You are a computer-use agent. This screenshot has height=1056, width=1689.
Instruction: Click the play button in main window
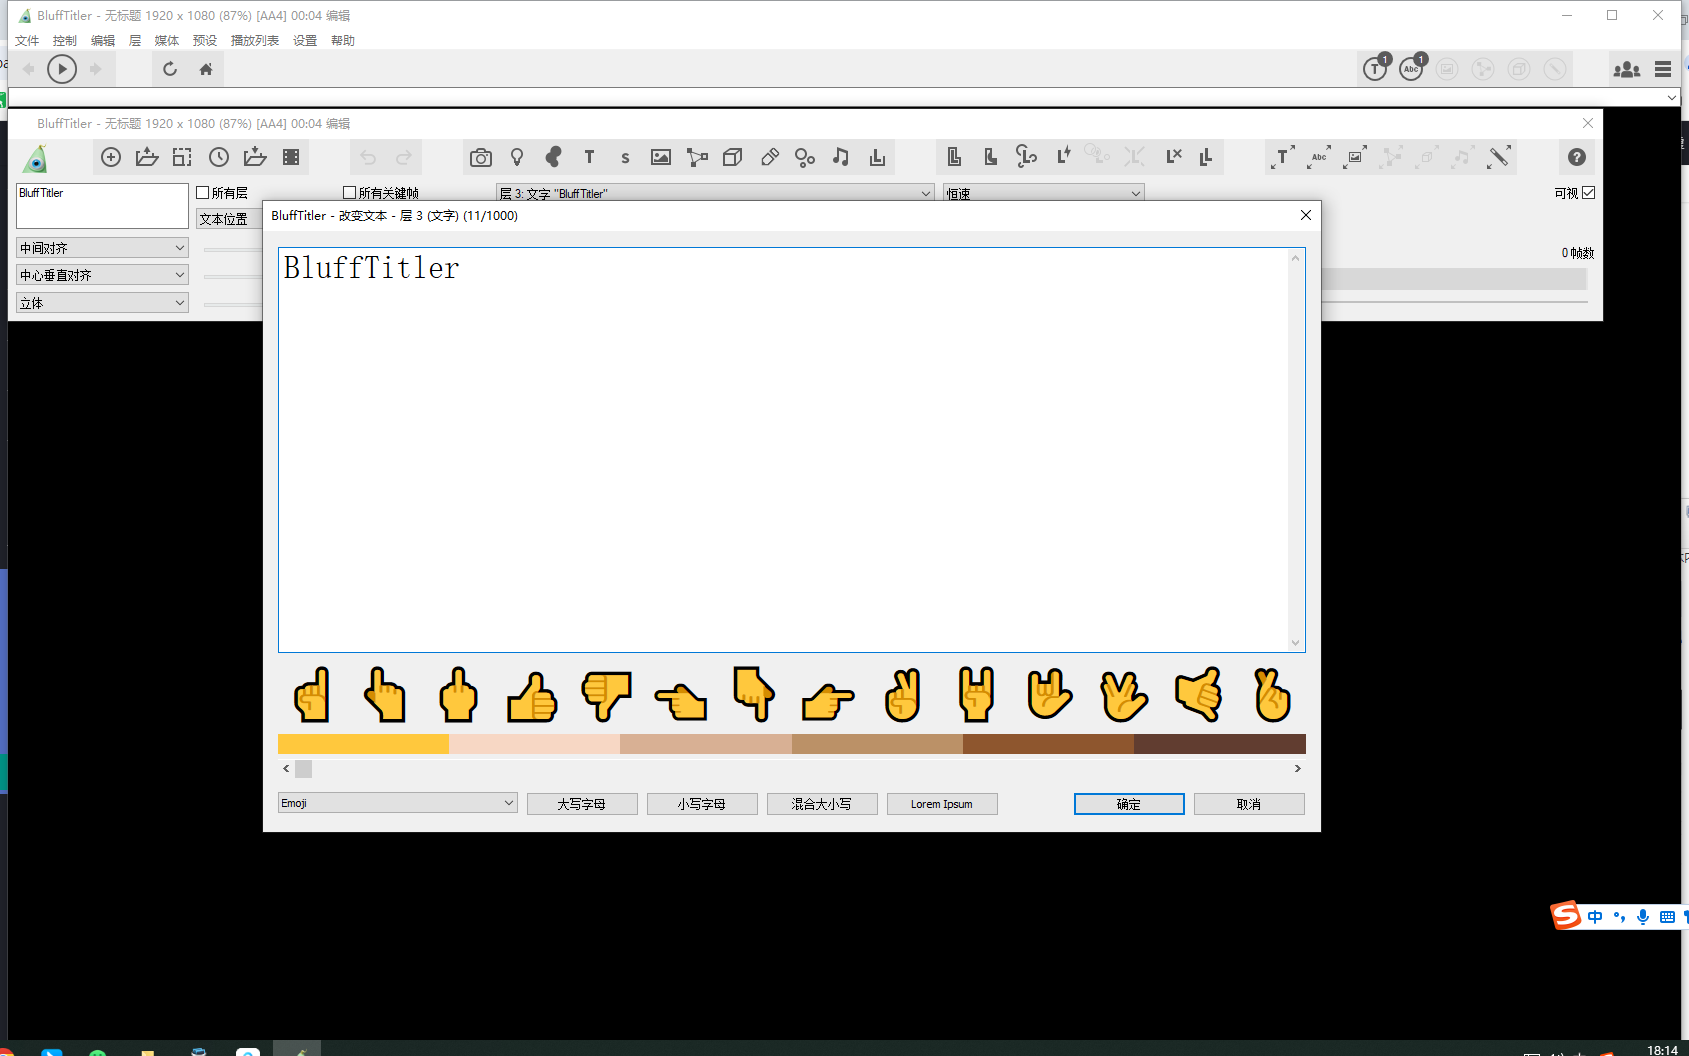(62, 69)
